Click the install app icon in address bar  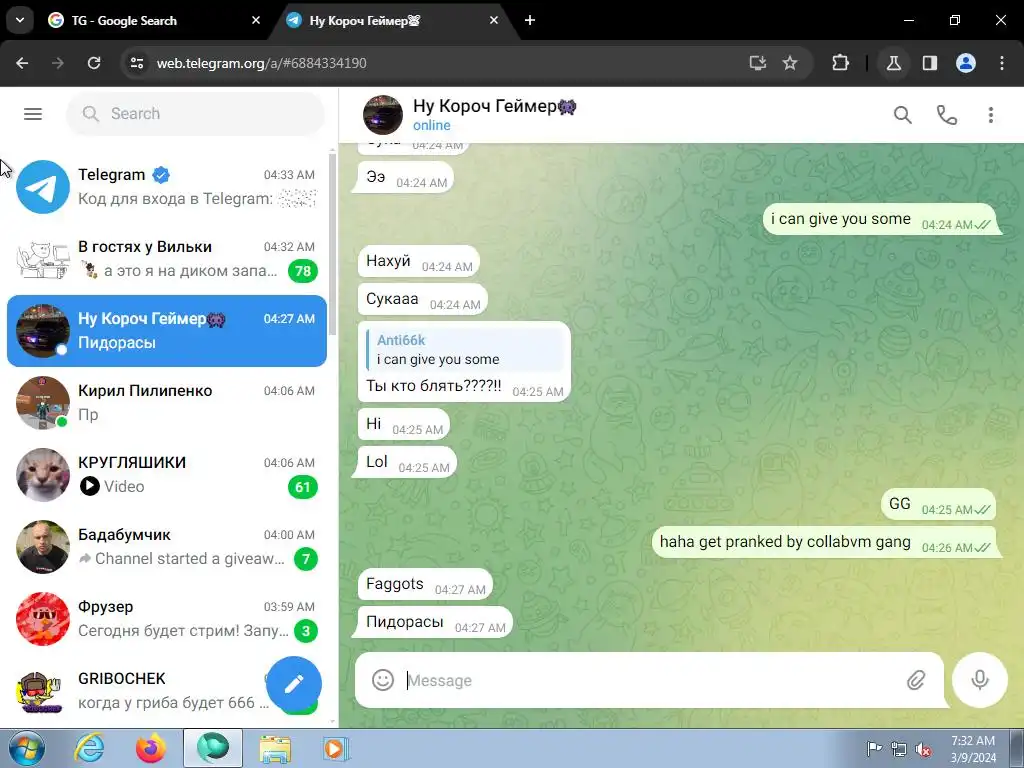tap(758, 63)
